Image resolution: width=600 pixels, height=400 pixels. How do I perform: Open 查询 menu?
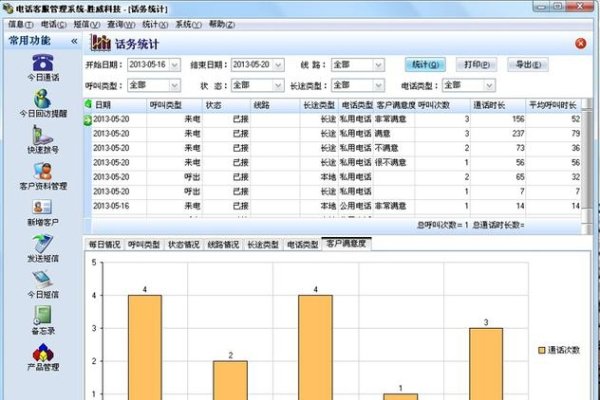[x=121, y=24]
